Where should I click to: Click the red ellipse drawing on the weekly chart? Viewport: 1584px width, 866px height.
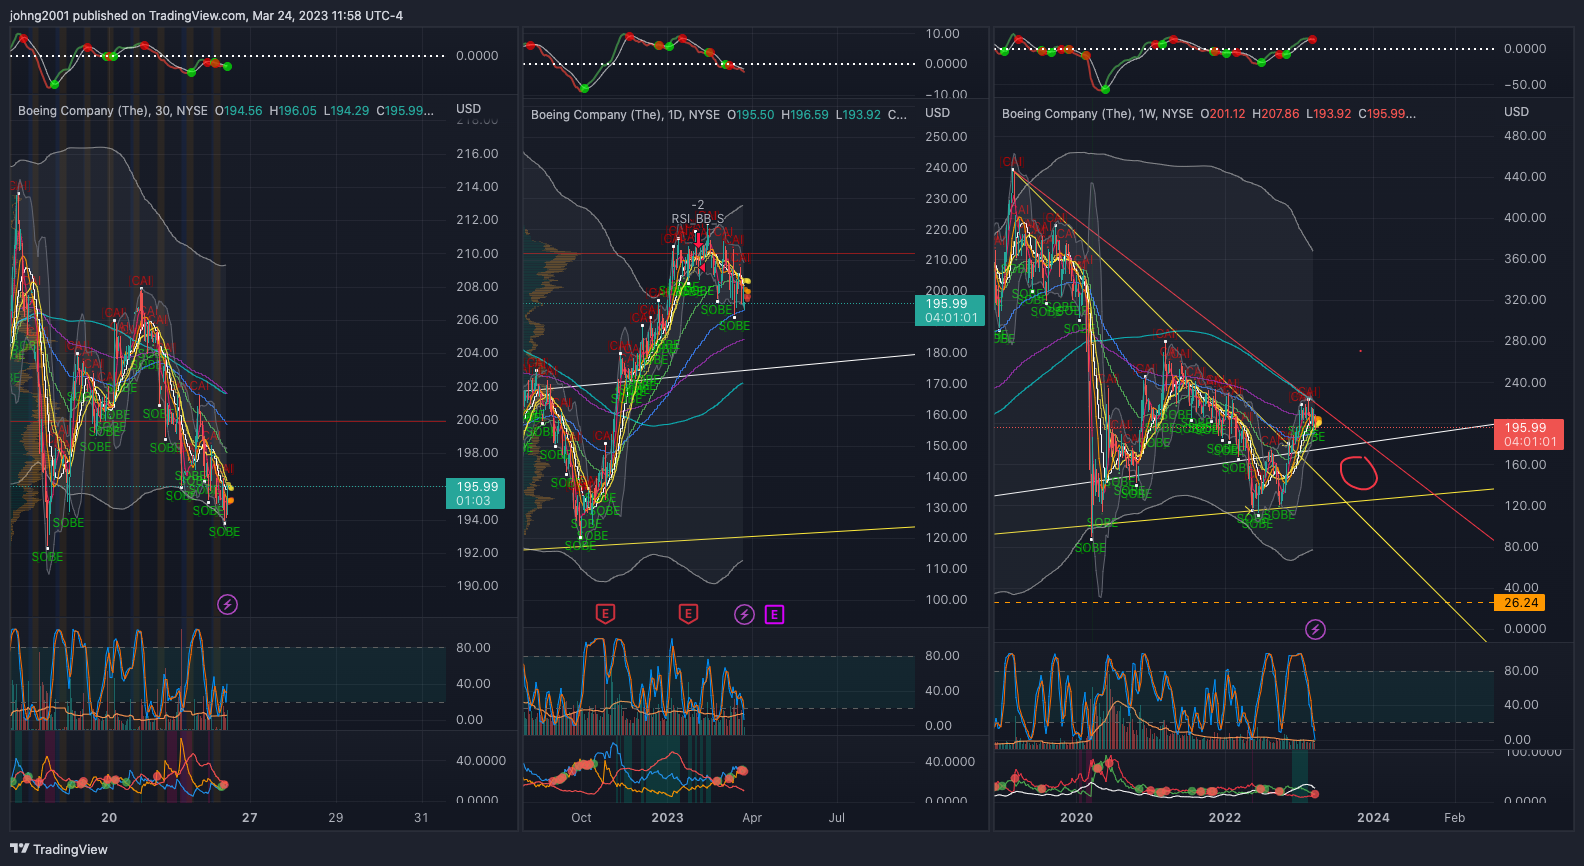click(1358, 472)
